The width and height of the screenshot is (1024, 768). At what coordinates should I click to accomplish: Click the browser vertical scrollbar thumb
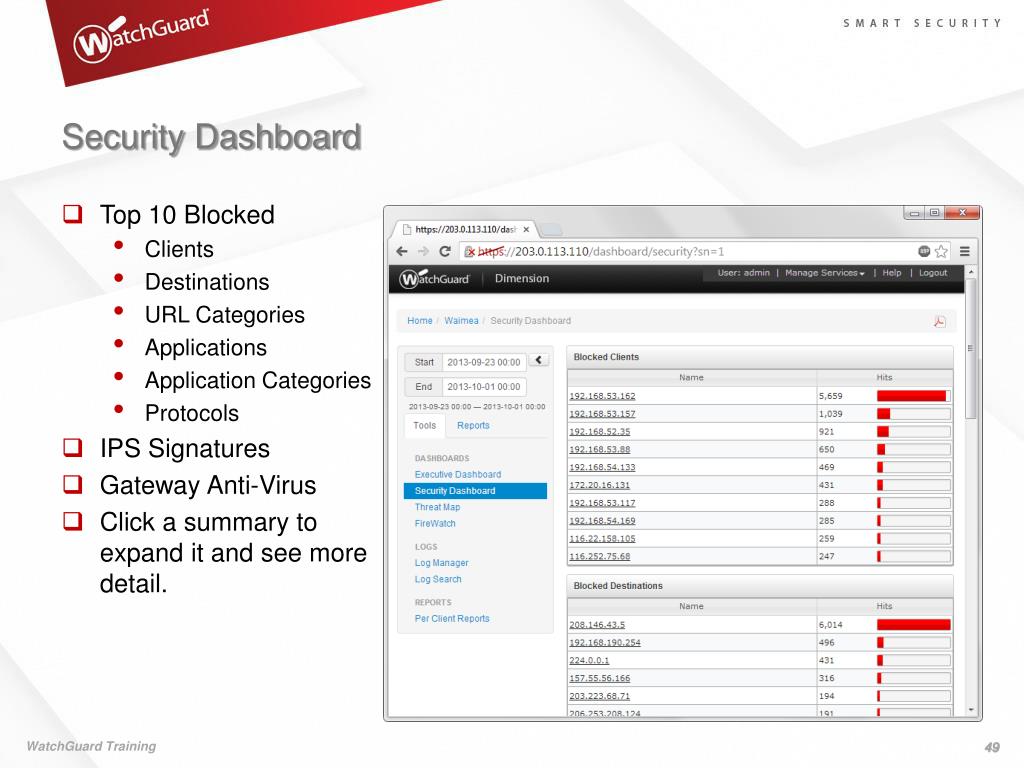pyautogui.click(x=971, y=348)
